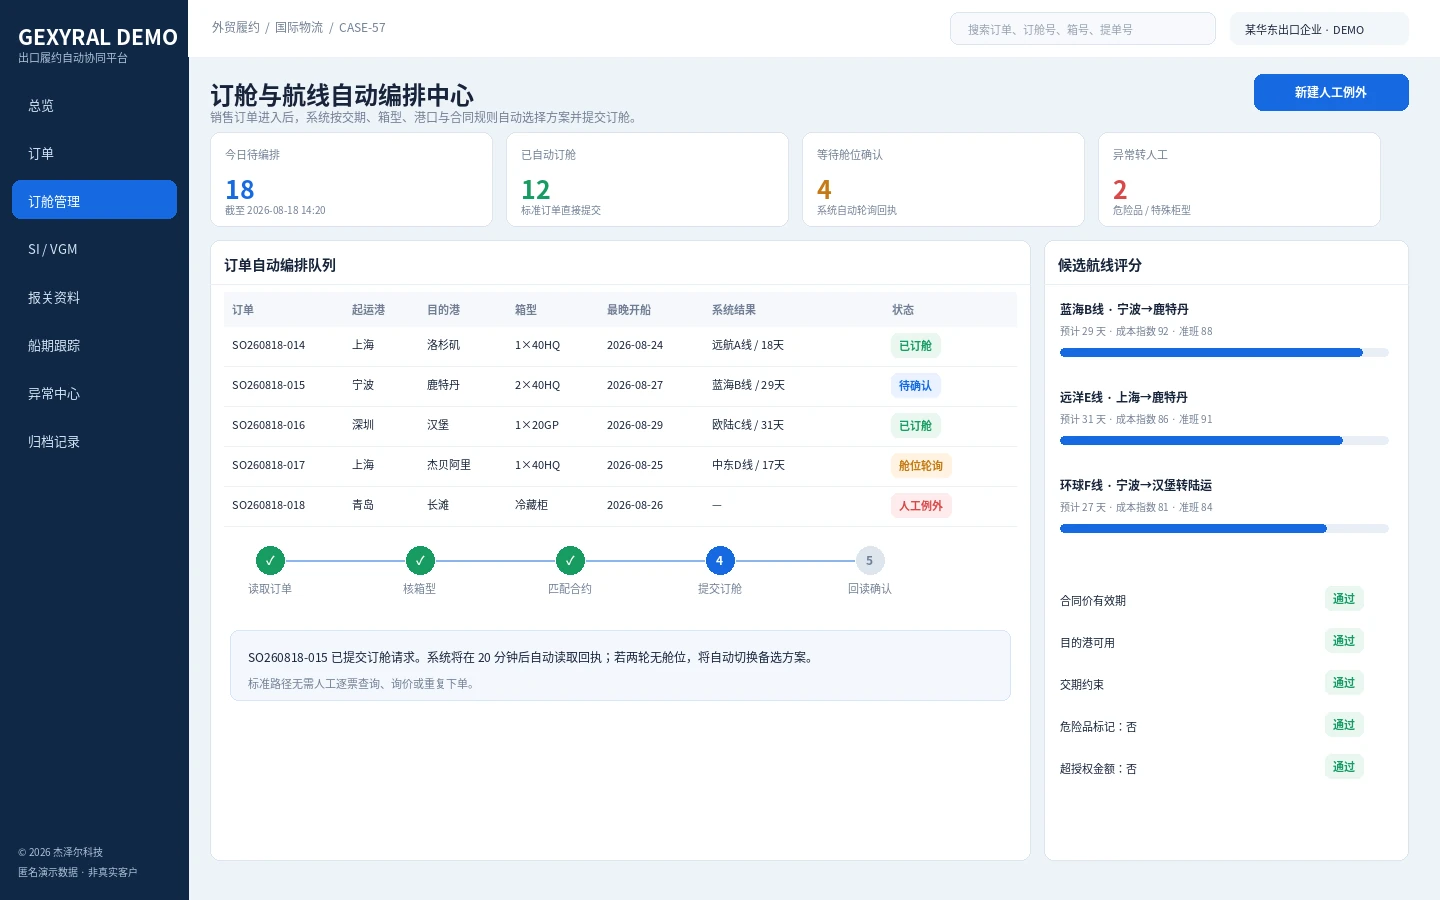This screenshot has height=900, width=1440.
Task: Click order number SO260818-014
Action: [269, 346]
